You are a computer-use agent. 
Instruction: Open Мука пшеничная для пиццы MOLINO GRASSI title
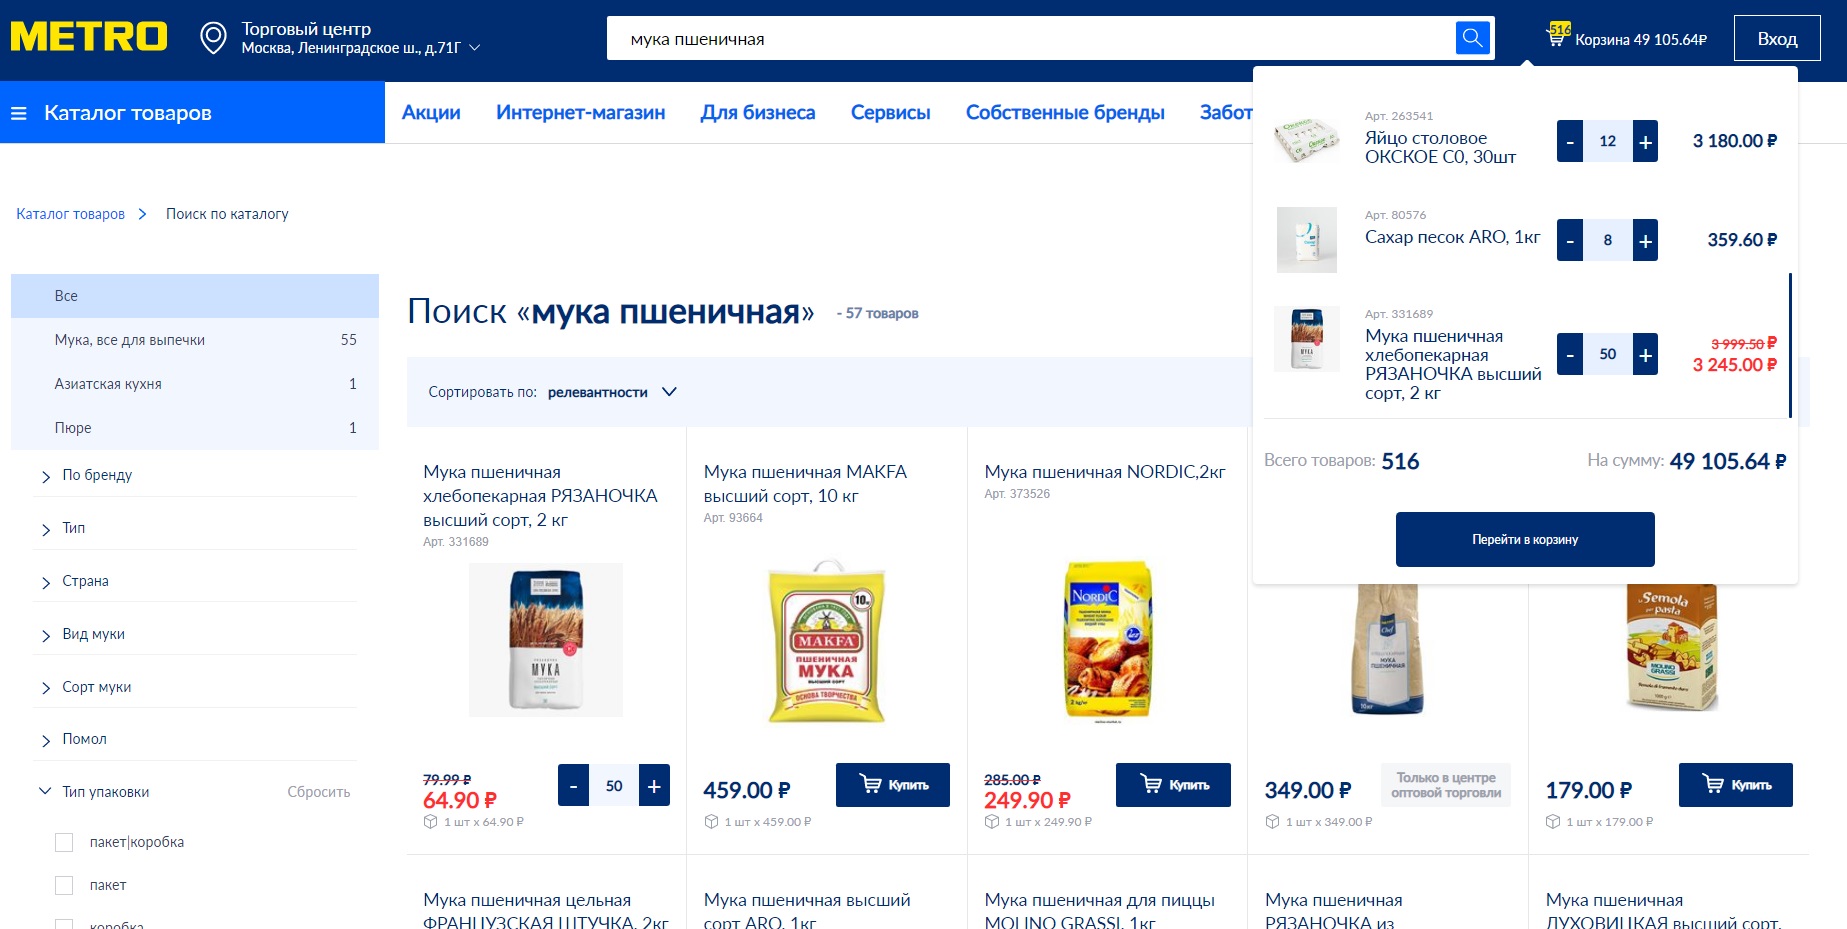tap(1100, 911)
